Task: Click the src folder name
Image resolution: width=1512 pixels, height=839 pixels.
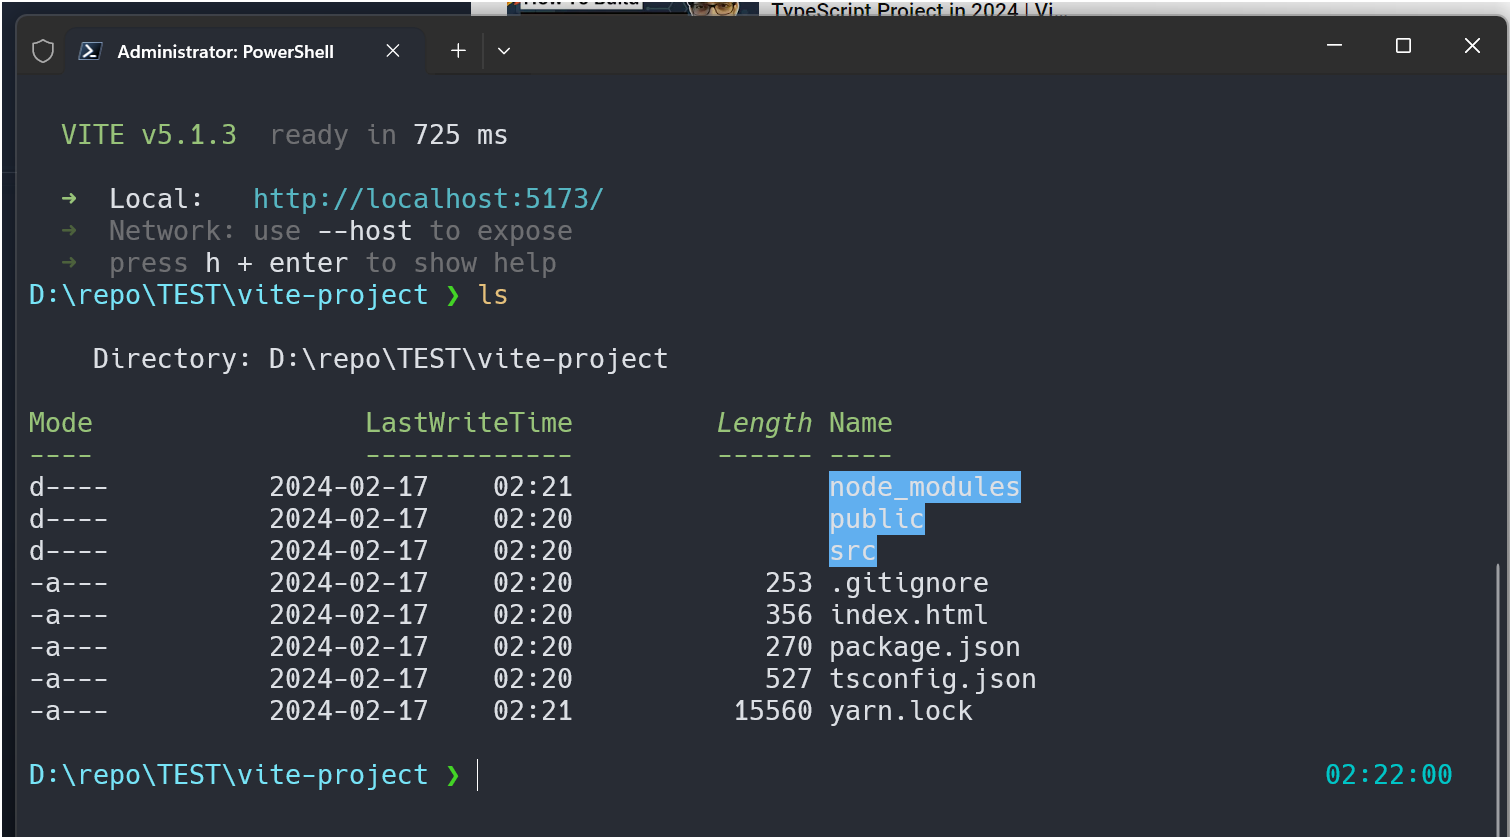Action: (853, 551)
